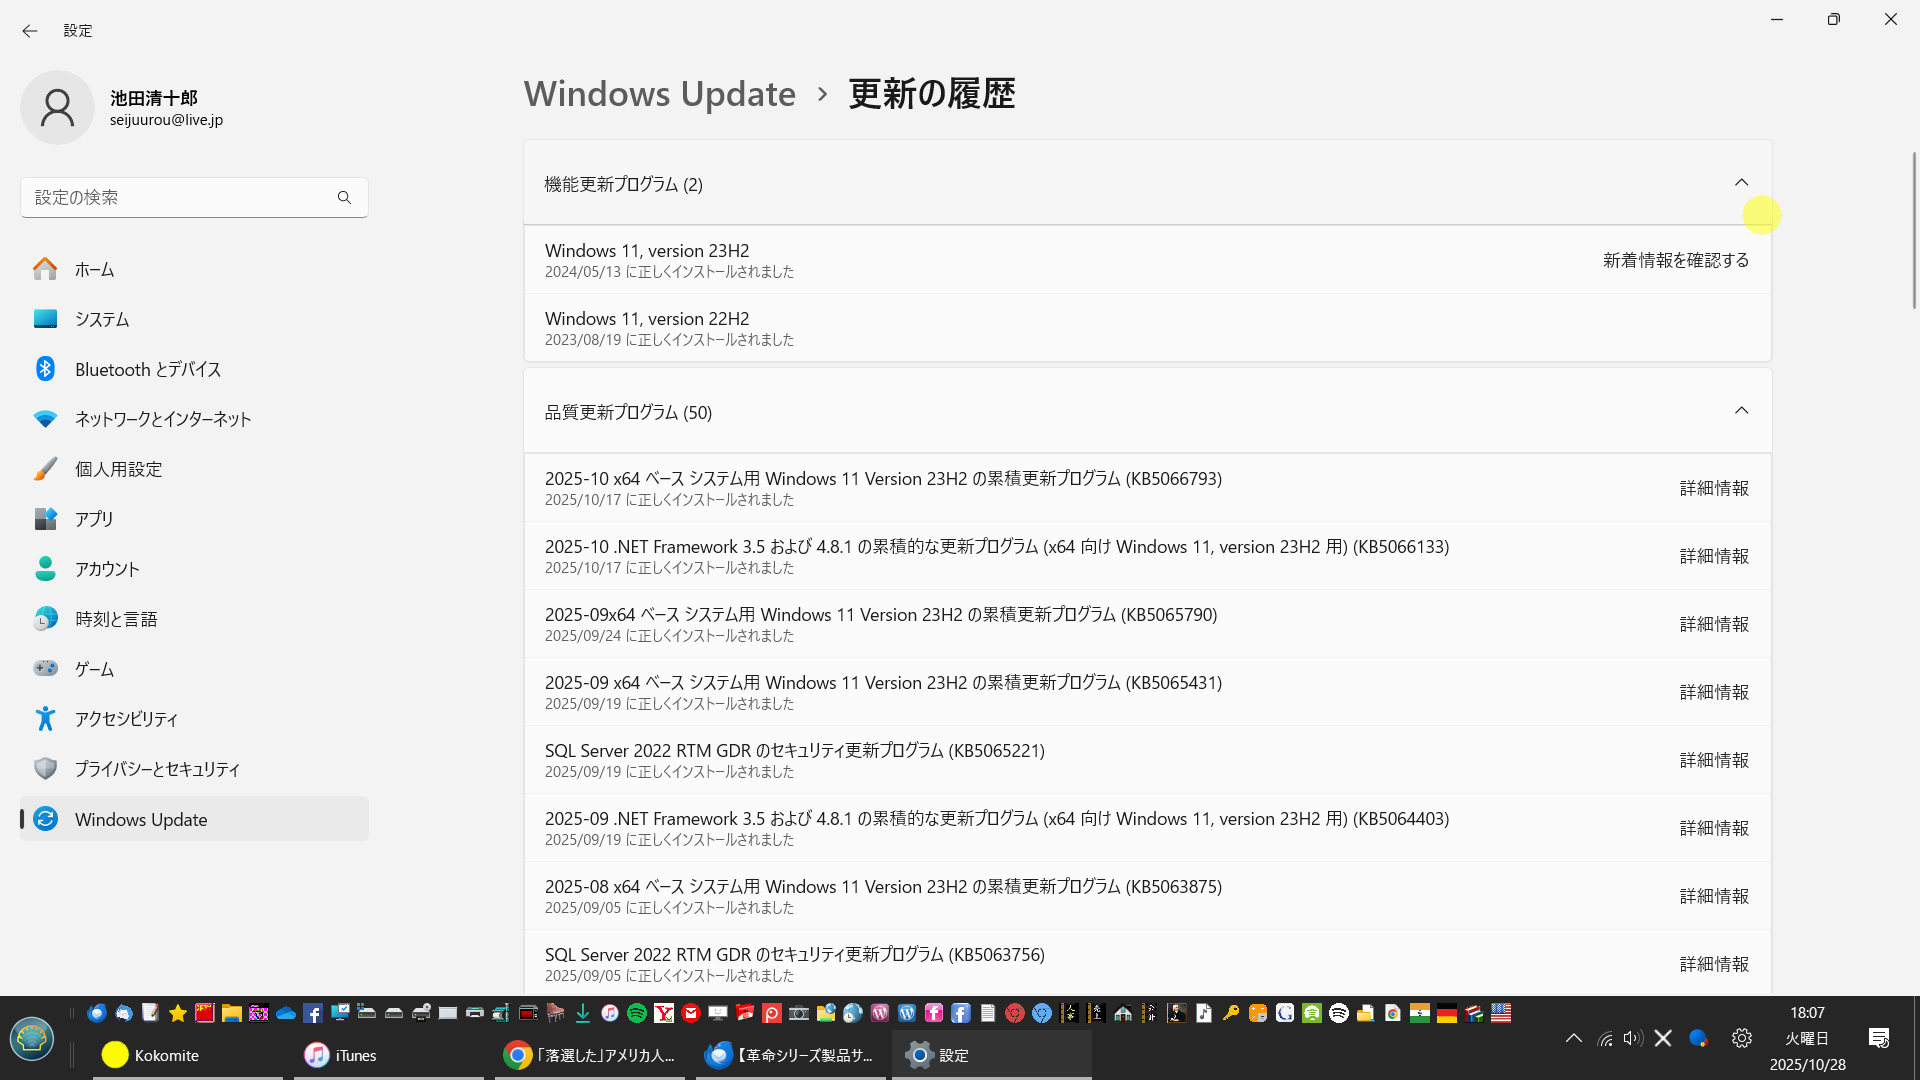Click the Windows Update breadcrumb link

[660, 93]
